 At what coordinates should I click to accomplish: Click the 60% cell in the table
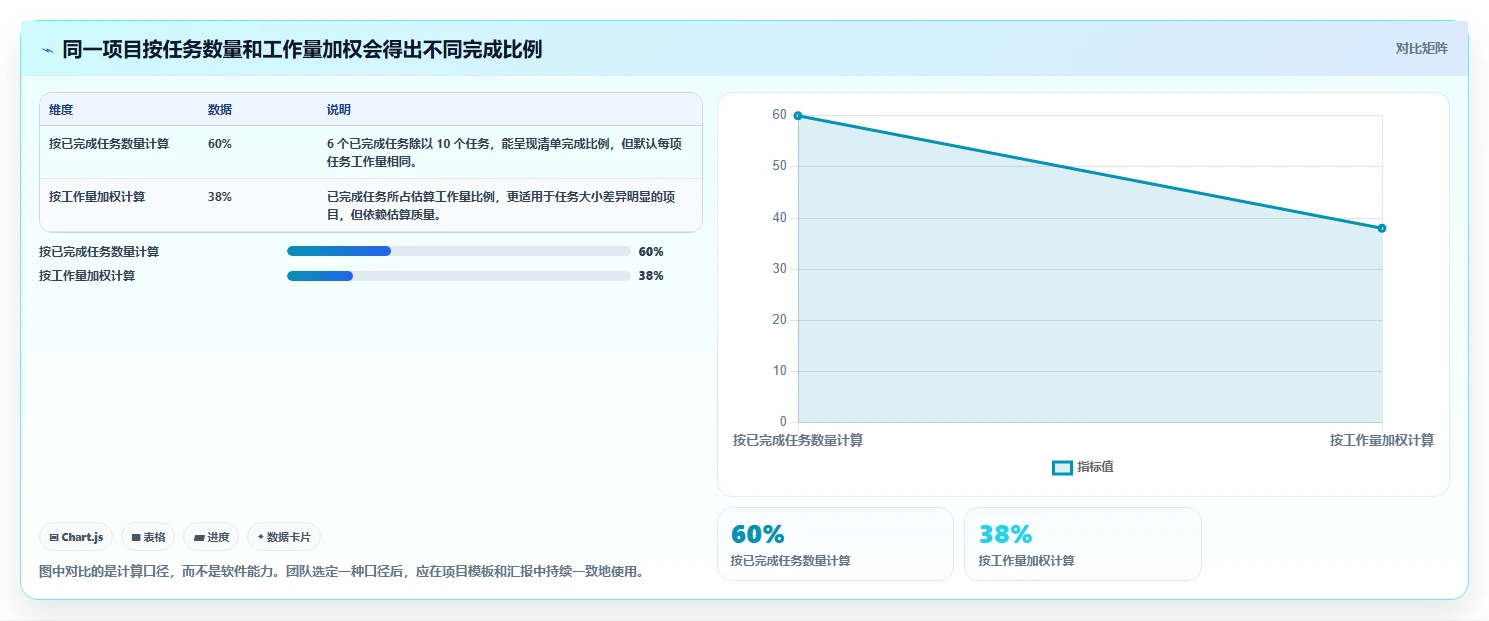(x=220, y=144)
